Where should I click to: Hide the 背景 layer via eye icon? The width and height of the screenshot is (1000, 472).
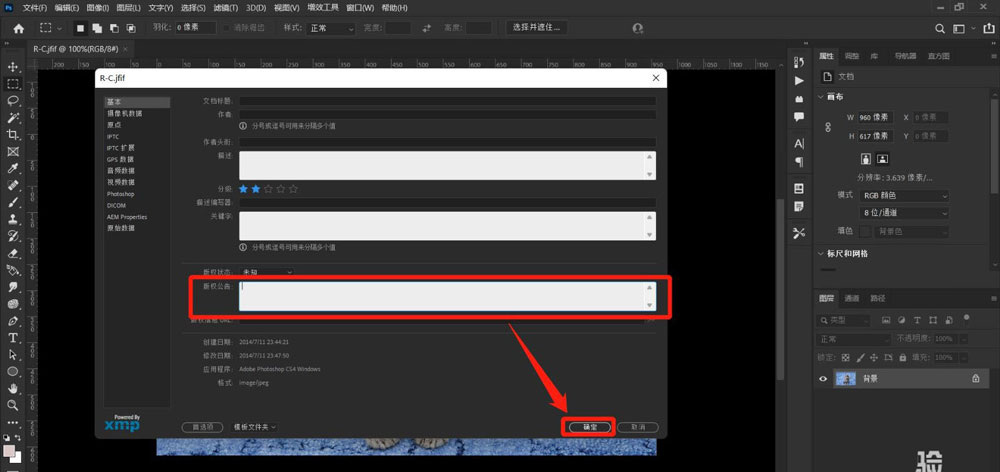coord(823,379)
